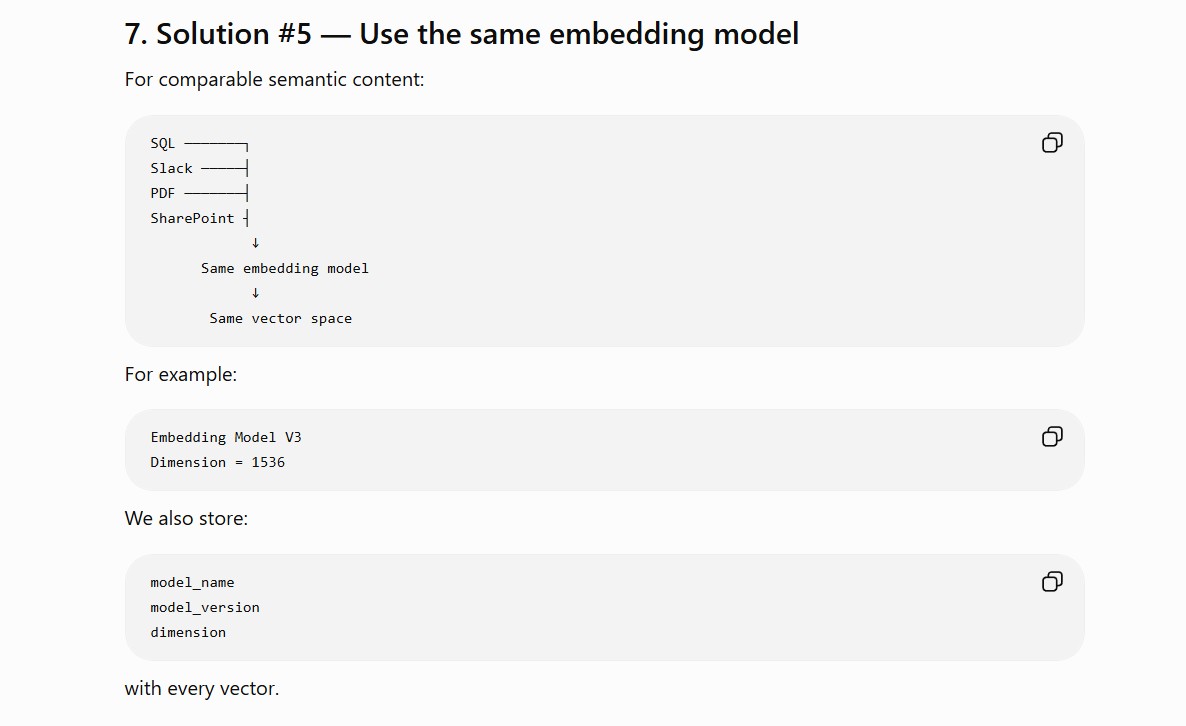Click the 'Same vector space' diagram text
The width and height of the screenshot is (1186, 726).
(281, 318)
